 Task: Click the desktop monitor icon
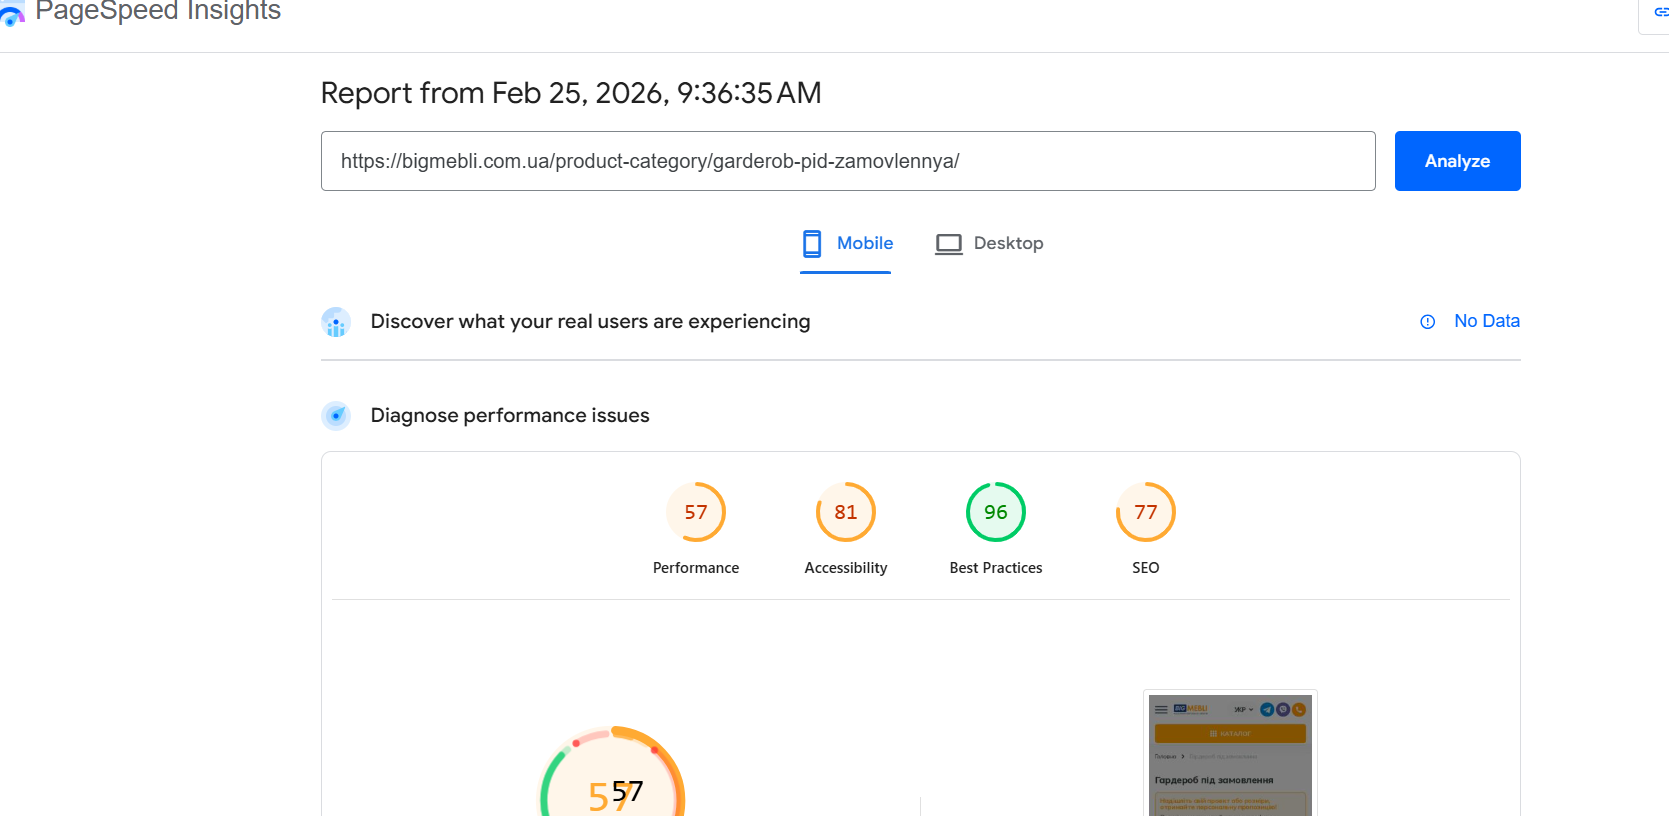(948, 244)
